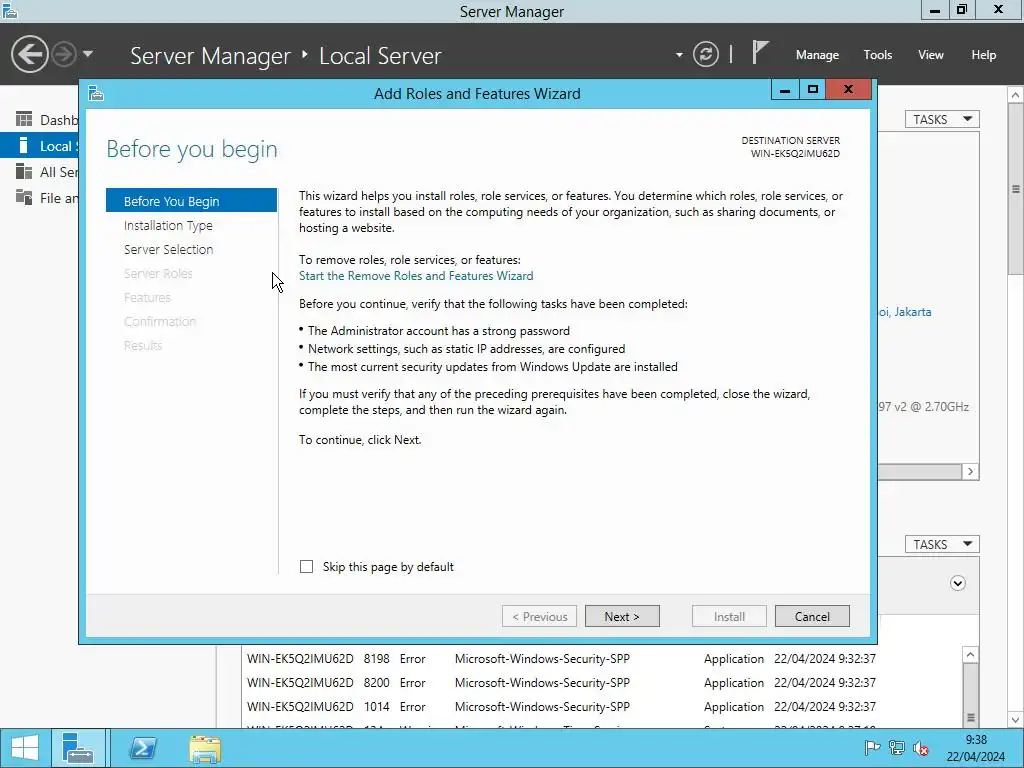This screenshot has width=1024, height=768.
Task: Open File Explorer from the taskbar
Action: tap(205, 748)
